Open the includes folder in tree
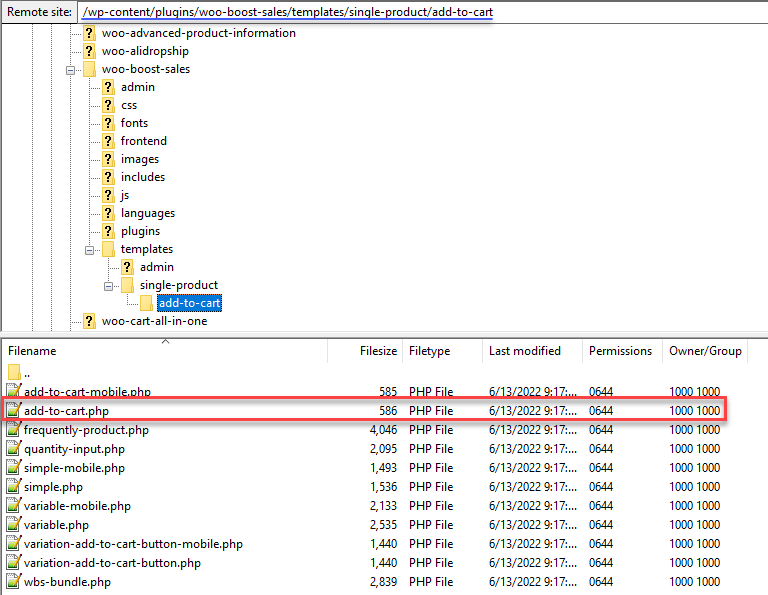The height and width of the screenshot is (595, 768). click(x=143, y=177)
